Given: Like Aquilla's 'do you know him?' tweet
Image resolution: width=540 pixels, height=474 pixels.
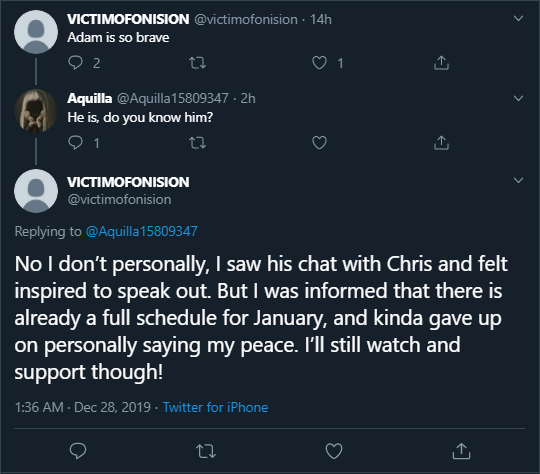Looking at the screenshot, I should (x=319, y=143).
